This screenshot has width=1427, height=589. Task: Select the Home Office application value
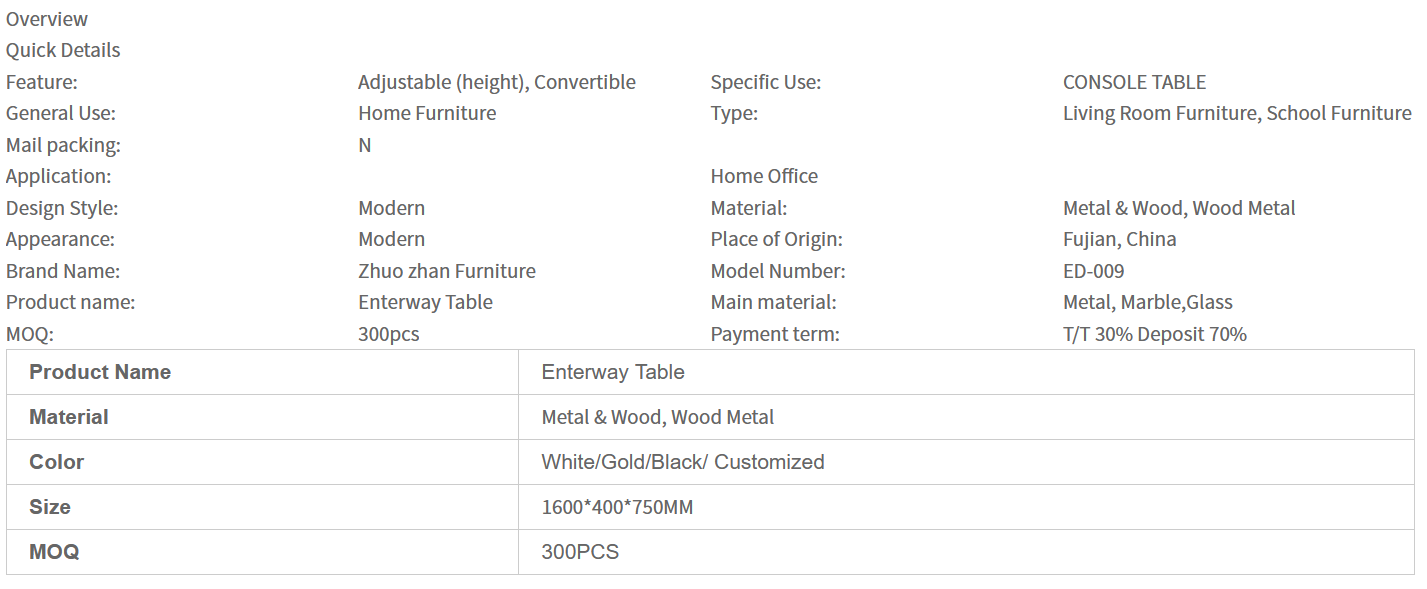pyautogui.click(x=764, y=176)
